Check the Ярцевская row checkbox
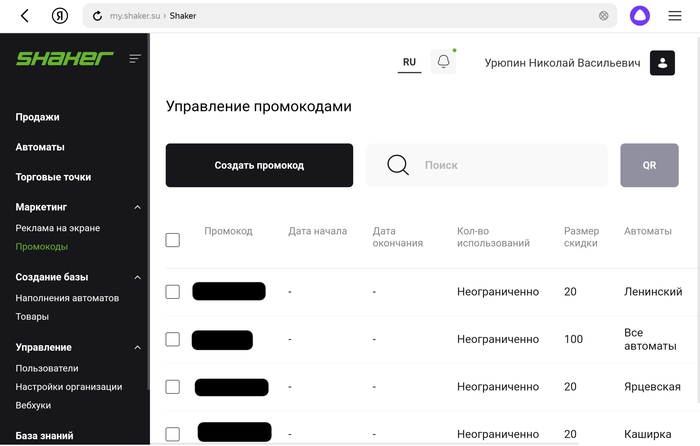 click(173, 387)
